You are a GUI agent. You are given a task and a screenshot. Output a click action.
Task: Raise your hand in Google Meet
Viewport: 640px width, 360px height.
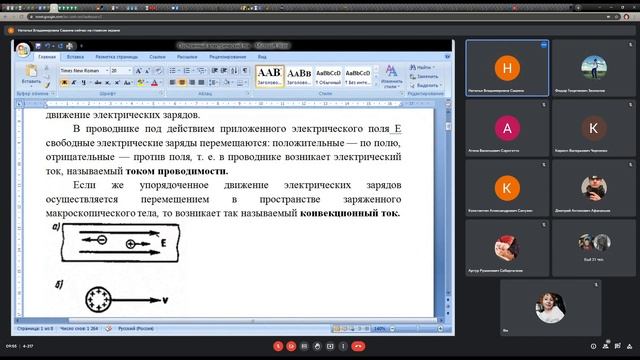(317, 346)
